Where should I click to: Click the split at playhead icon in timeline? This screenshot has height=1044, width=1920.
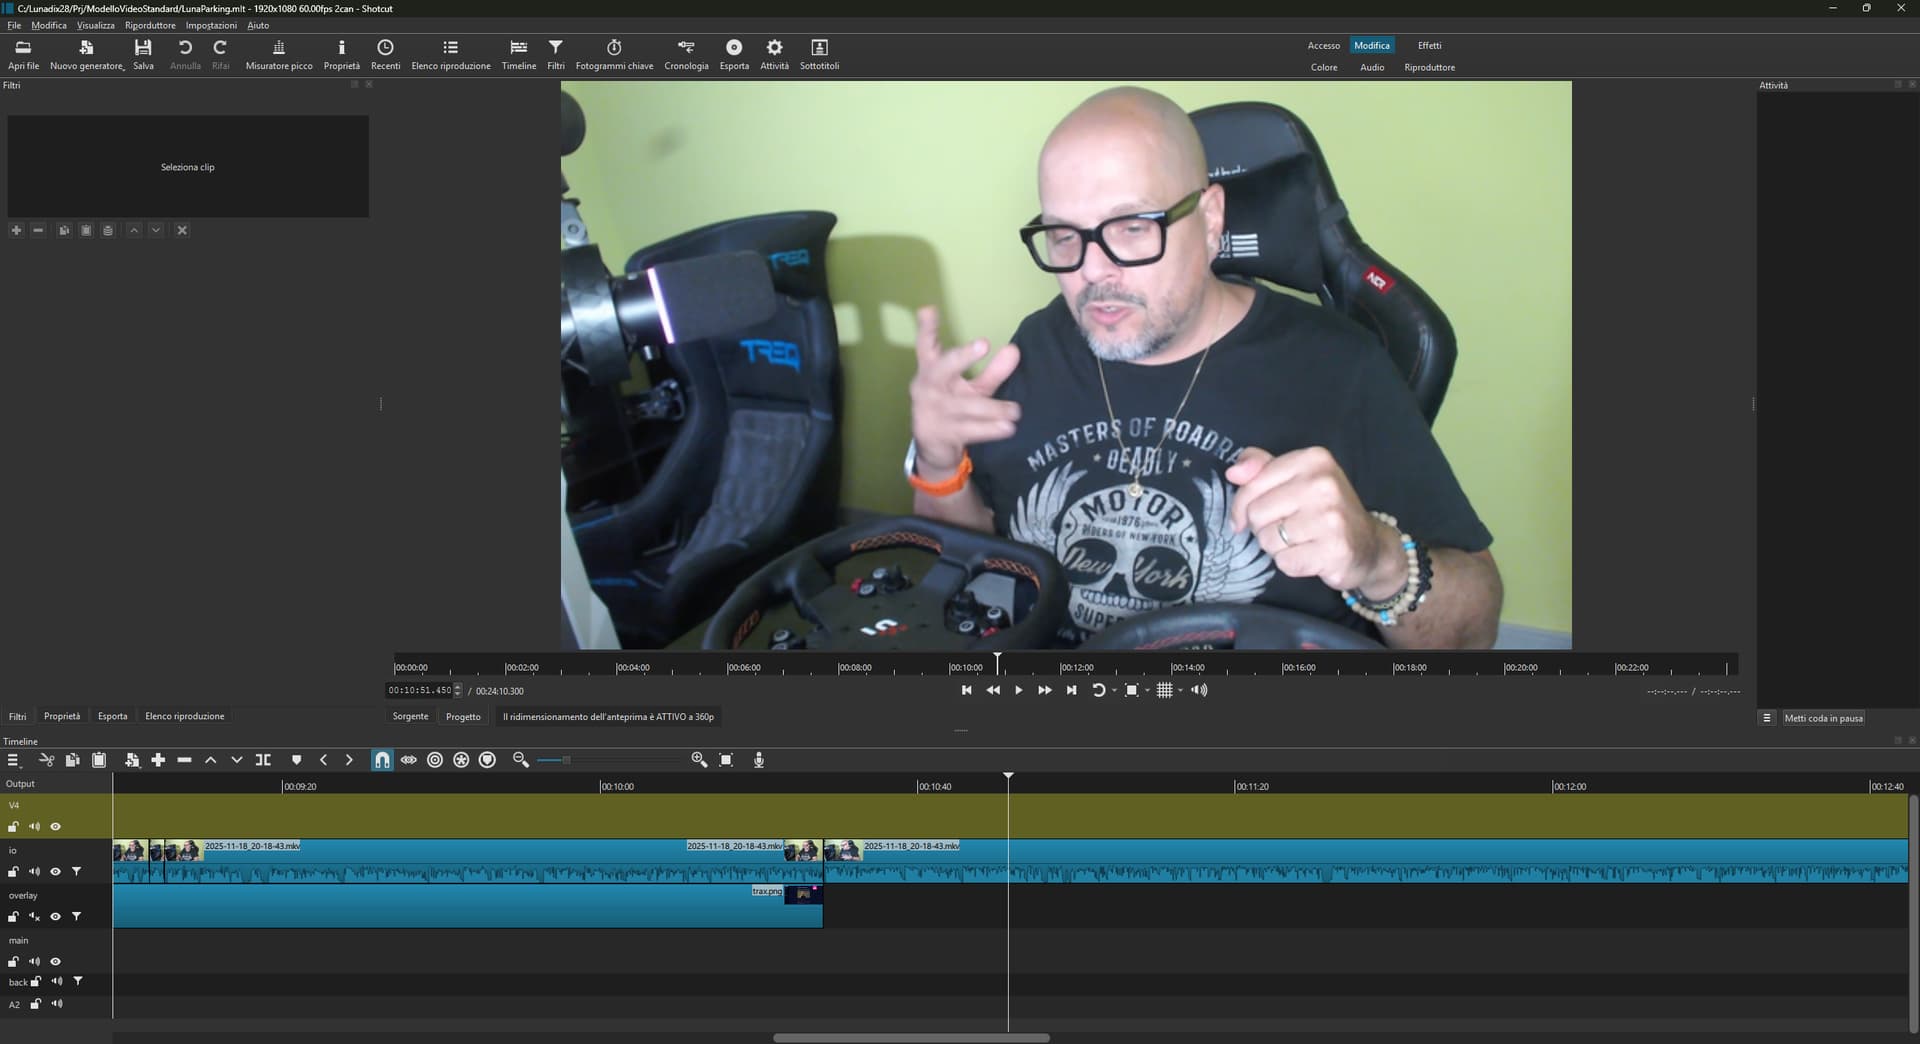pyautogui.click(x=263, y=760)
